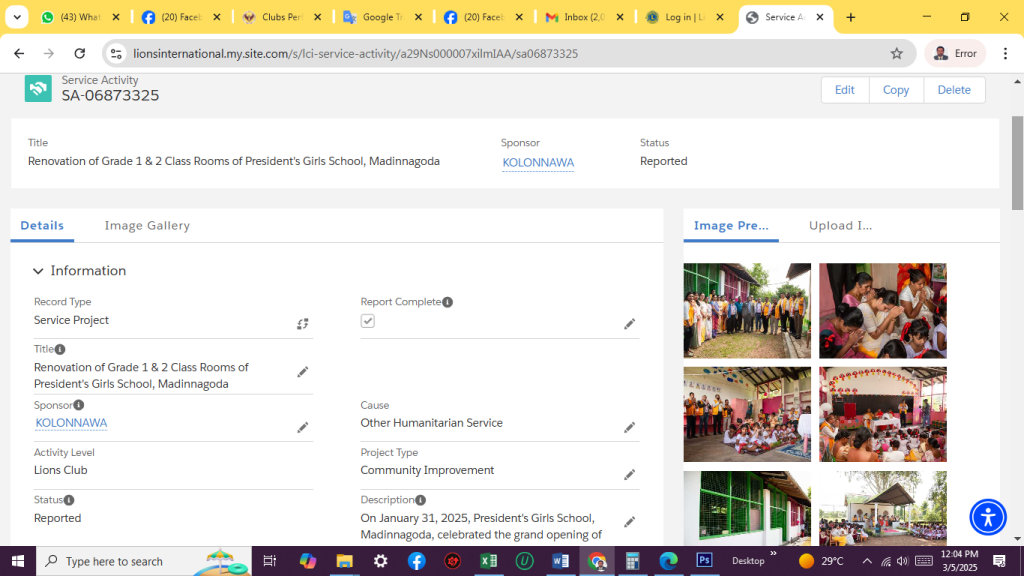
Task: Edit Project Type using its pencil icon
Action: click(x=630, y=474)
